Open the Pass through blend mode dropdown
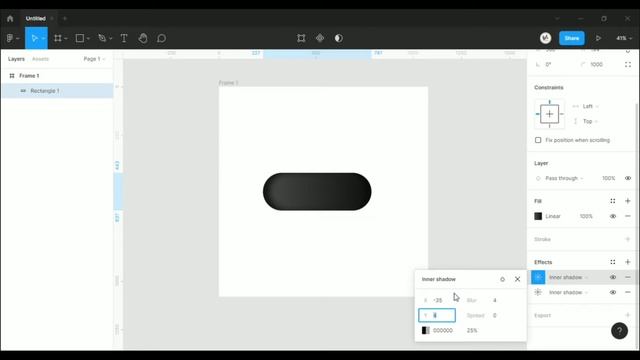The image size is (640, 360). [564, 178]
